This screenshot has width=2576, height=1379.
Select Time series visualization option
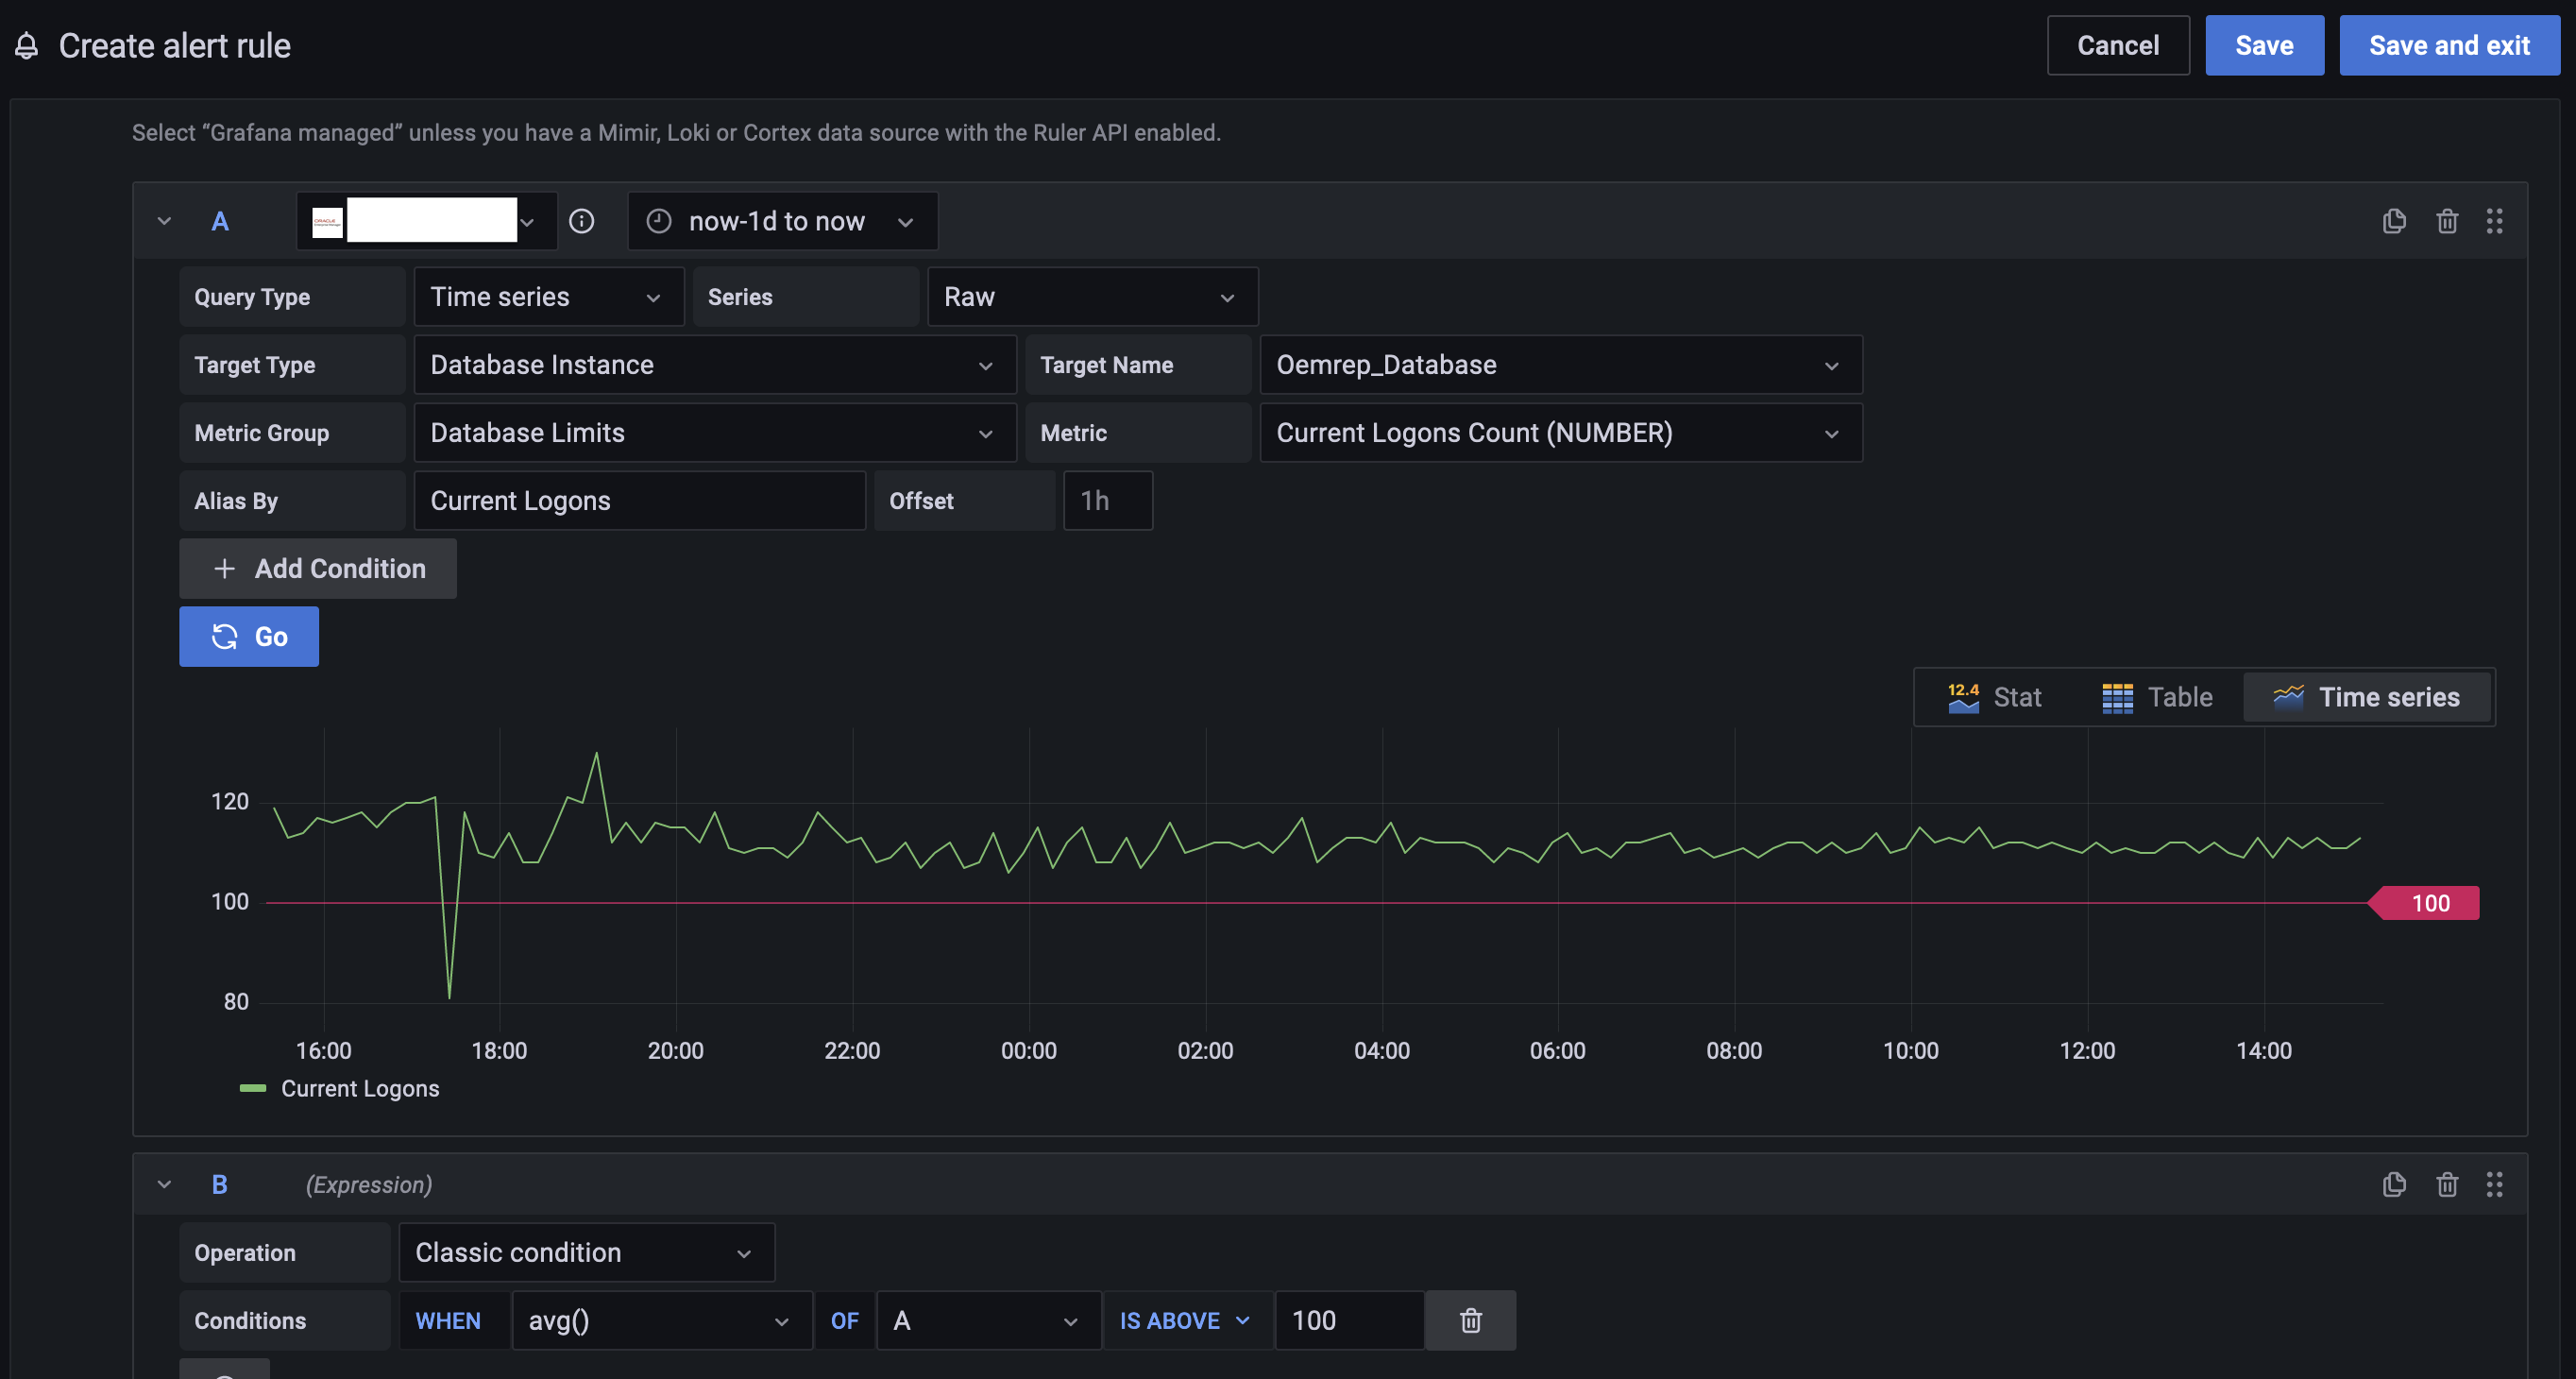click(x=2367, y=697)
